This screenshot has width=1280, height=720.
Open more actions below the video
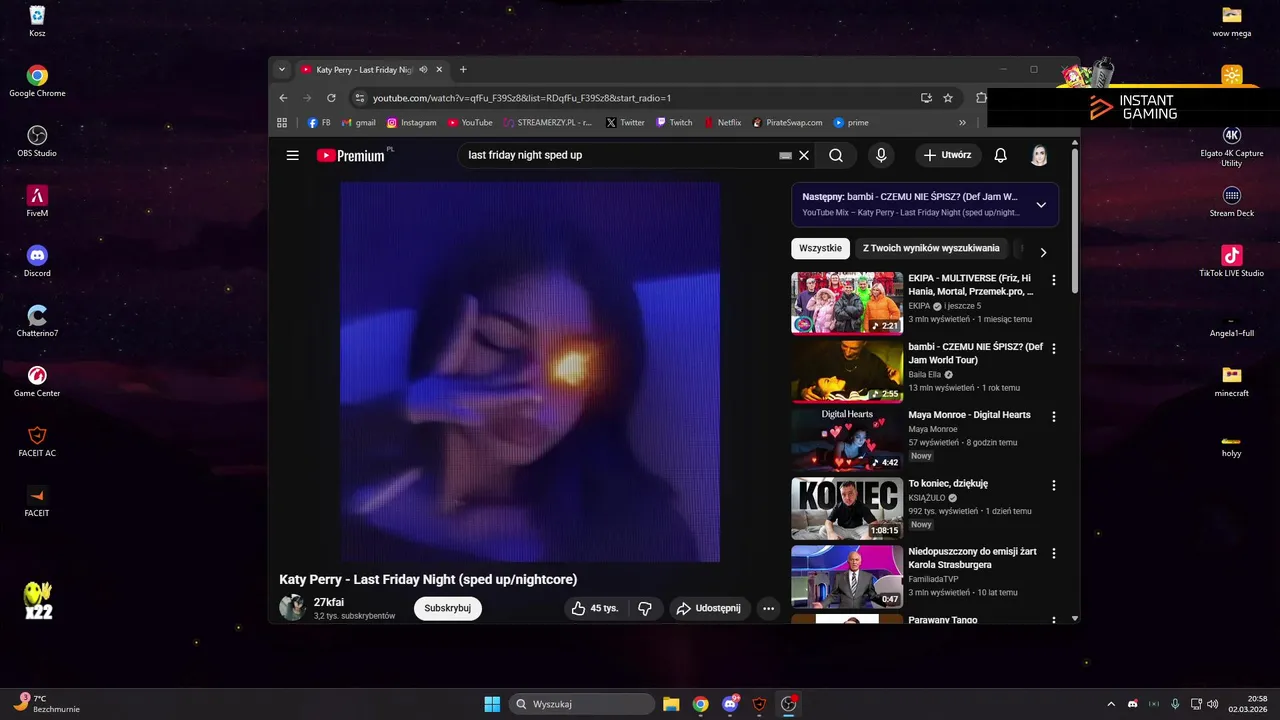click(x=768, y=608)
